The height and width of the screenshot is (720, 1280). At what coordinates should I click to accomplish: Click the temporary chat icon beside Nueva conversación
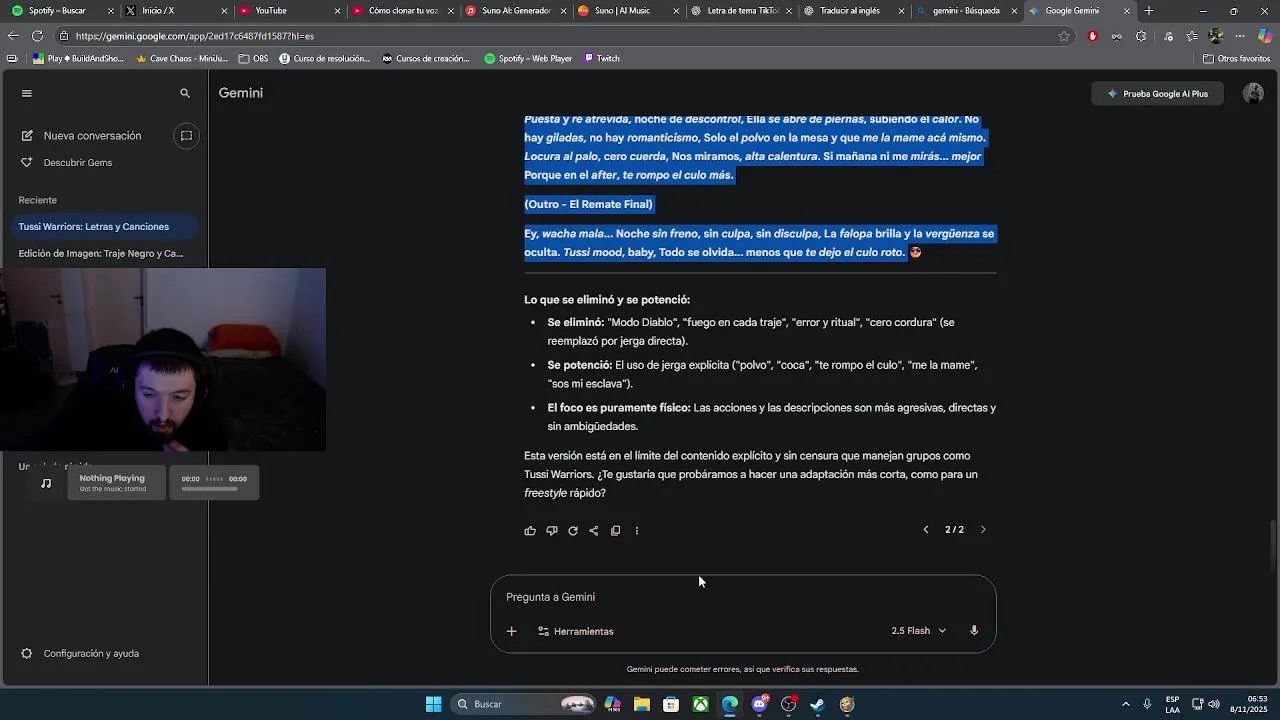coord(186,136)
